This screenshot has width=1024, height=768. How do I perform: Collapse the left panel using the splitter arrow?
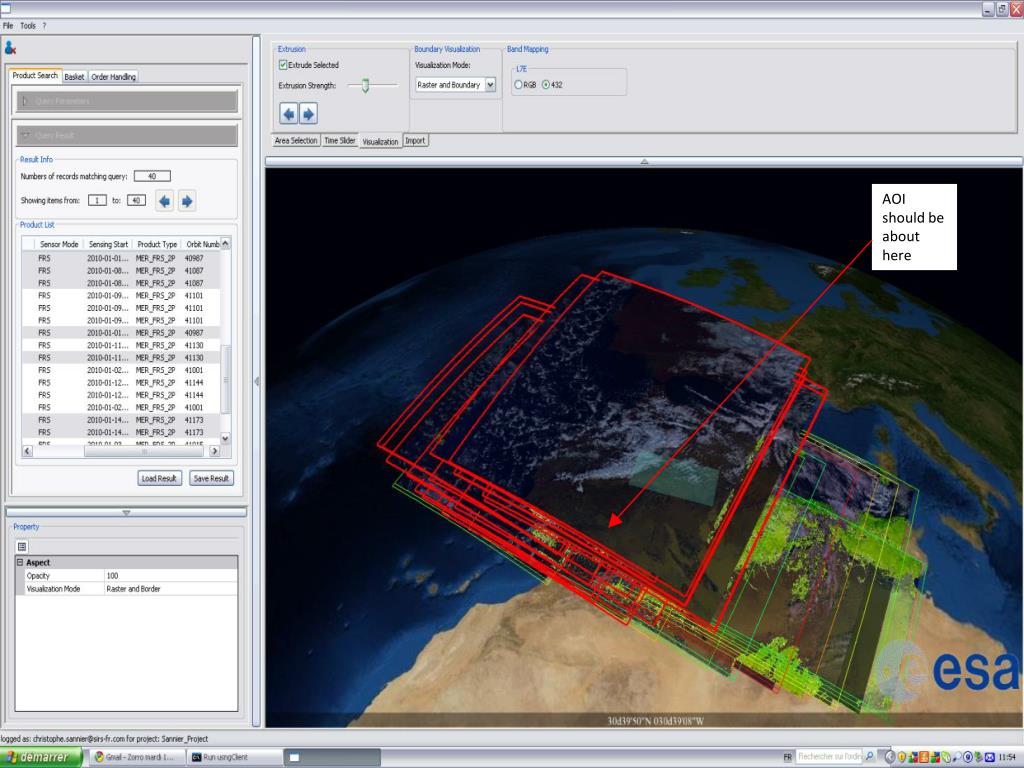[257, 381]
